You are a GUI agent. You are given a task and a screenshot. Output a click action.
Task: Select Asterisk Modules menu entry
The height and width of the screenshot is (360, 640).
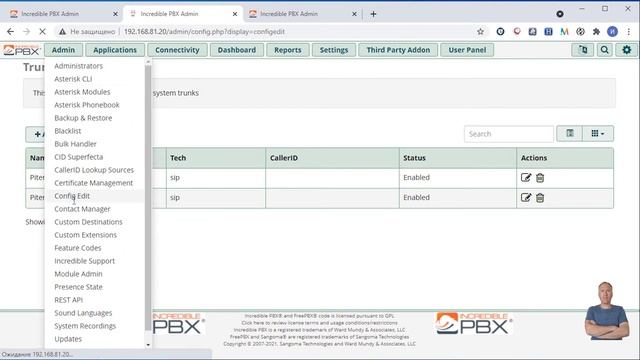point(82,92)
